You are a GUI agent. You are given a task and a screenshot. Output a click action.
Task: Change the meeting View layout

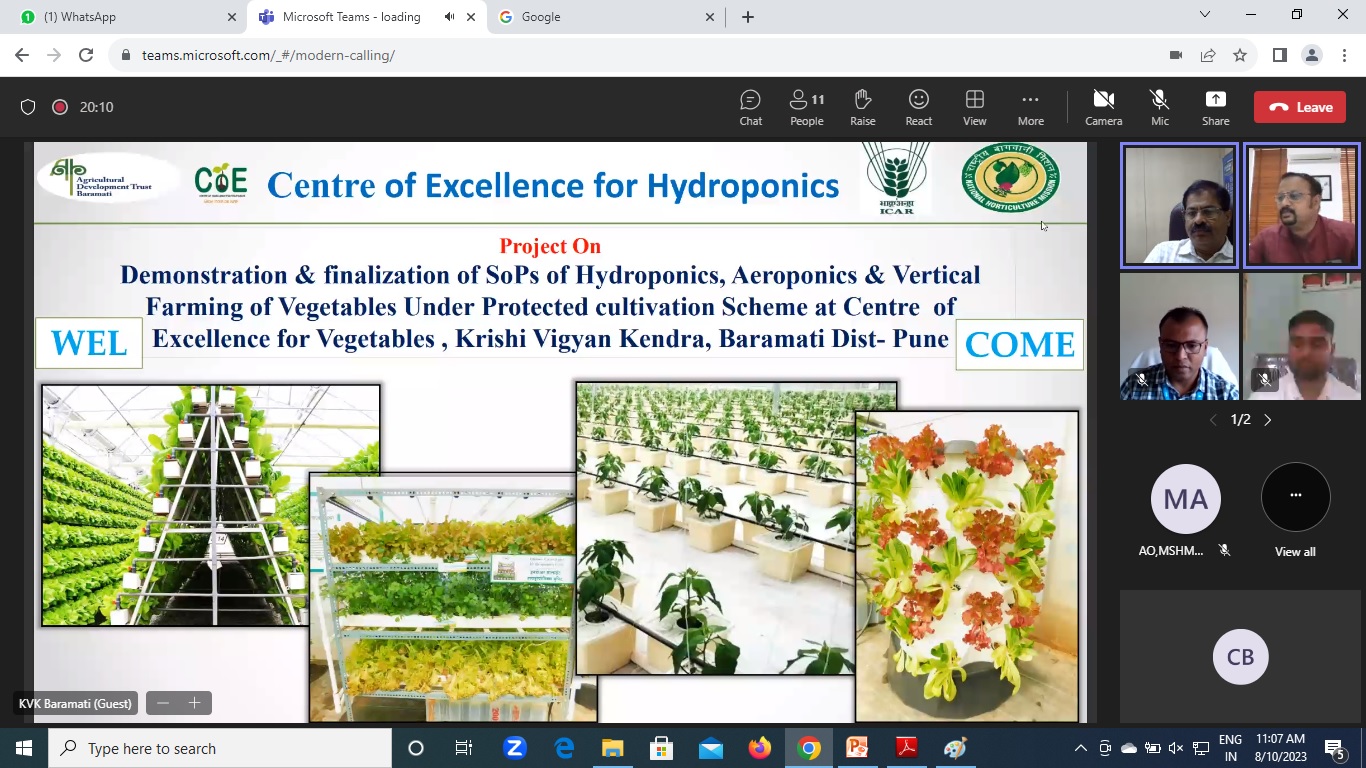[974, 107]
